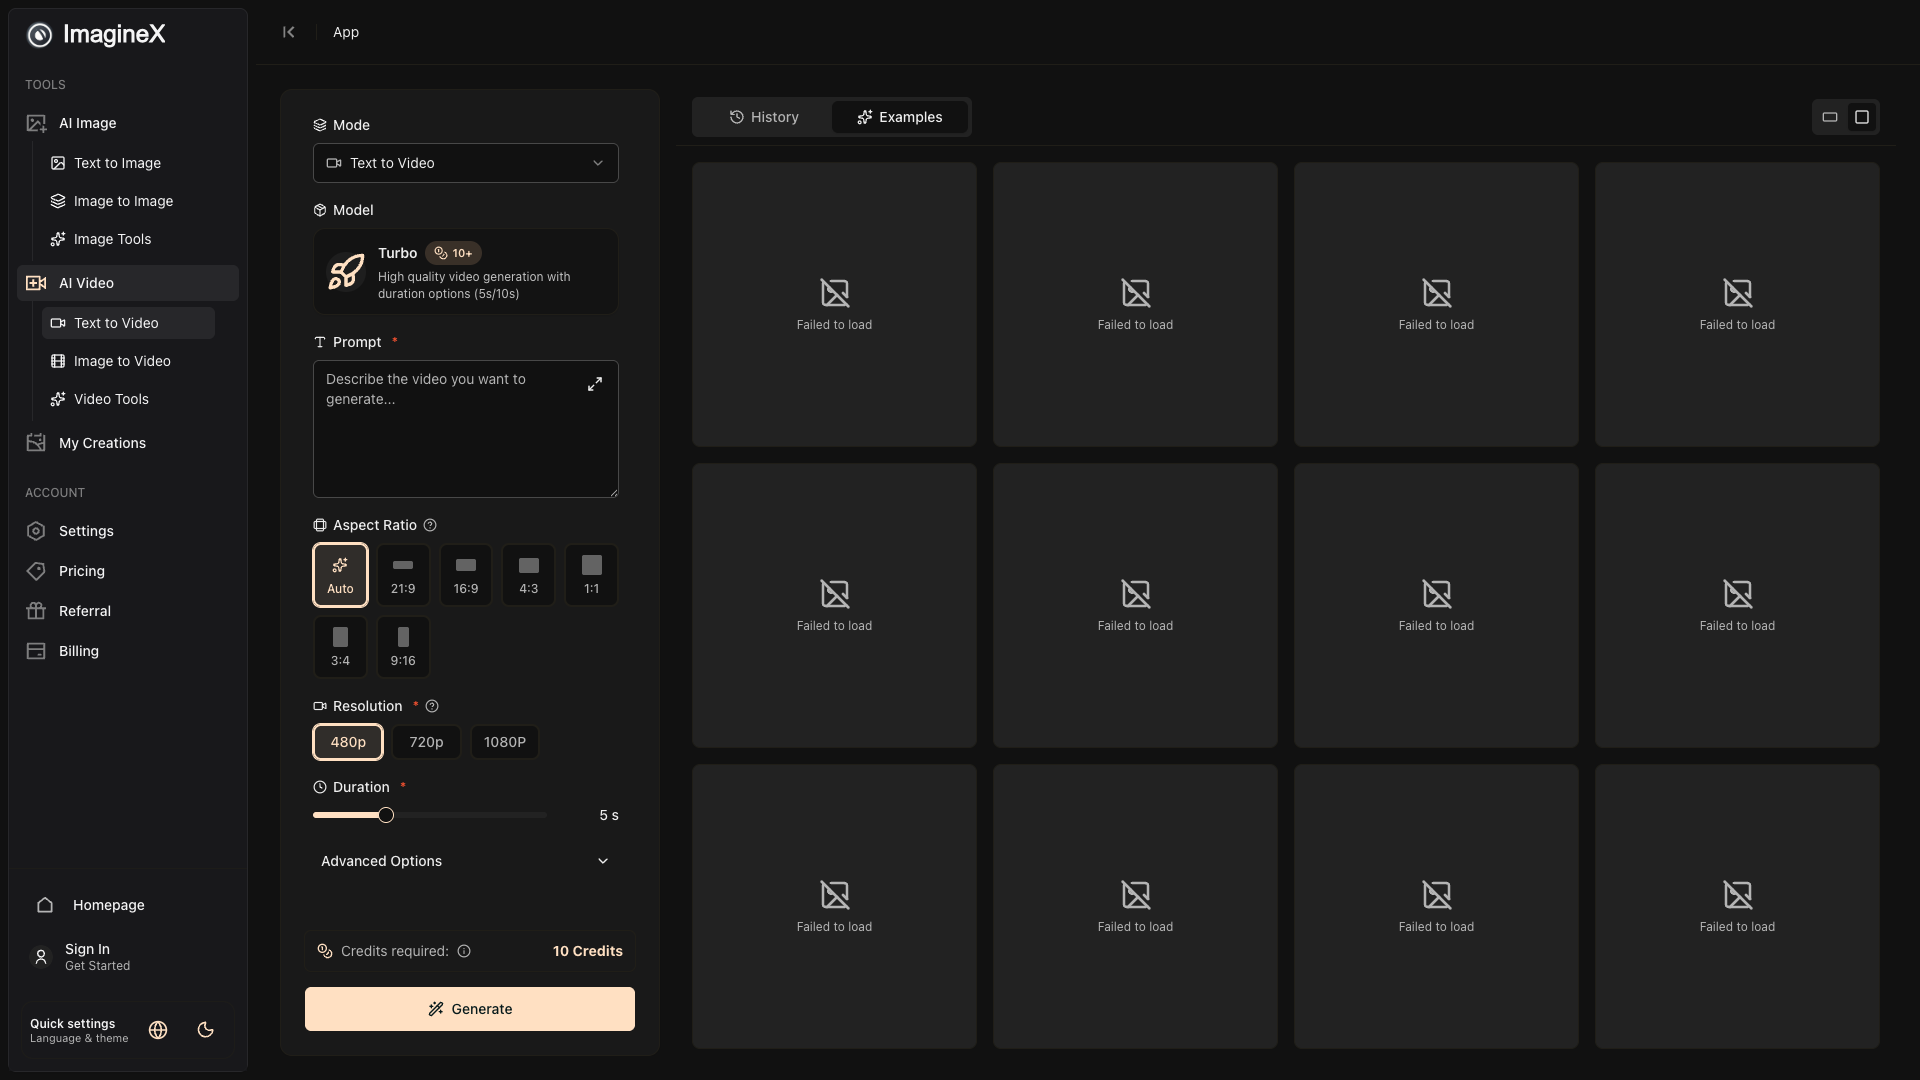
Task: Click the 5 s duration value
Action: (609, 815)
